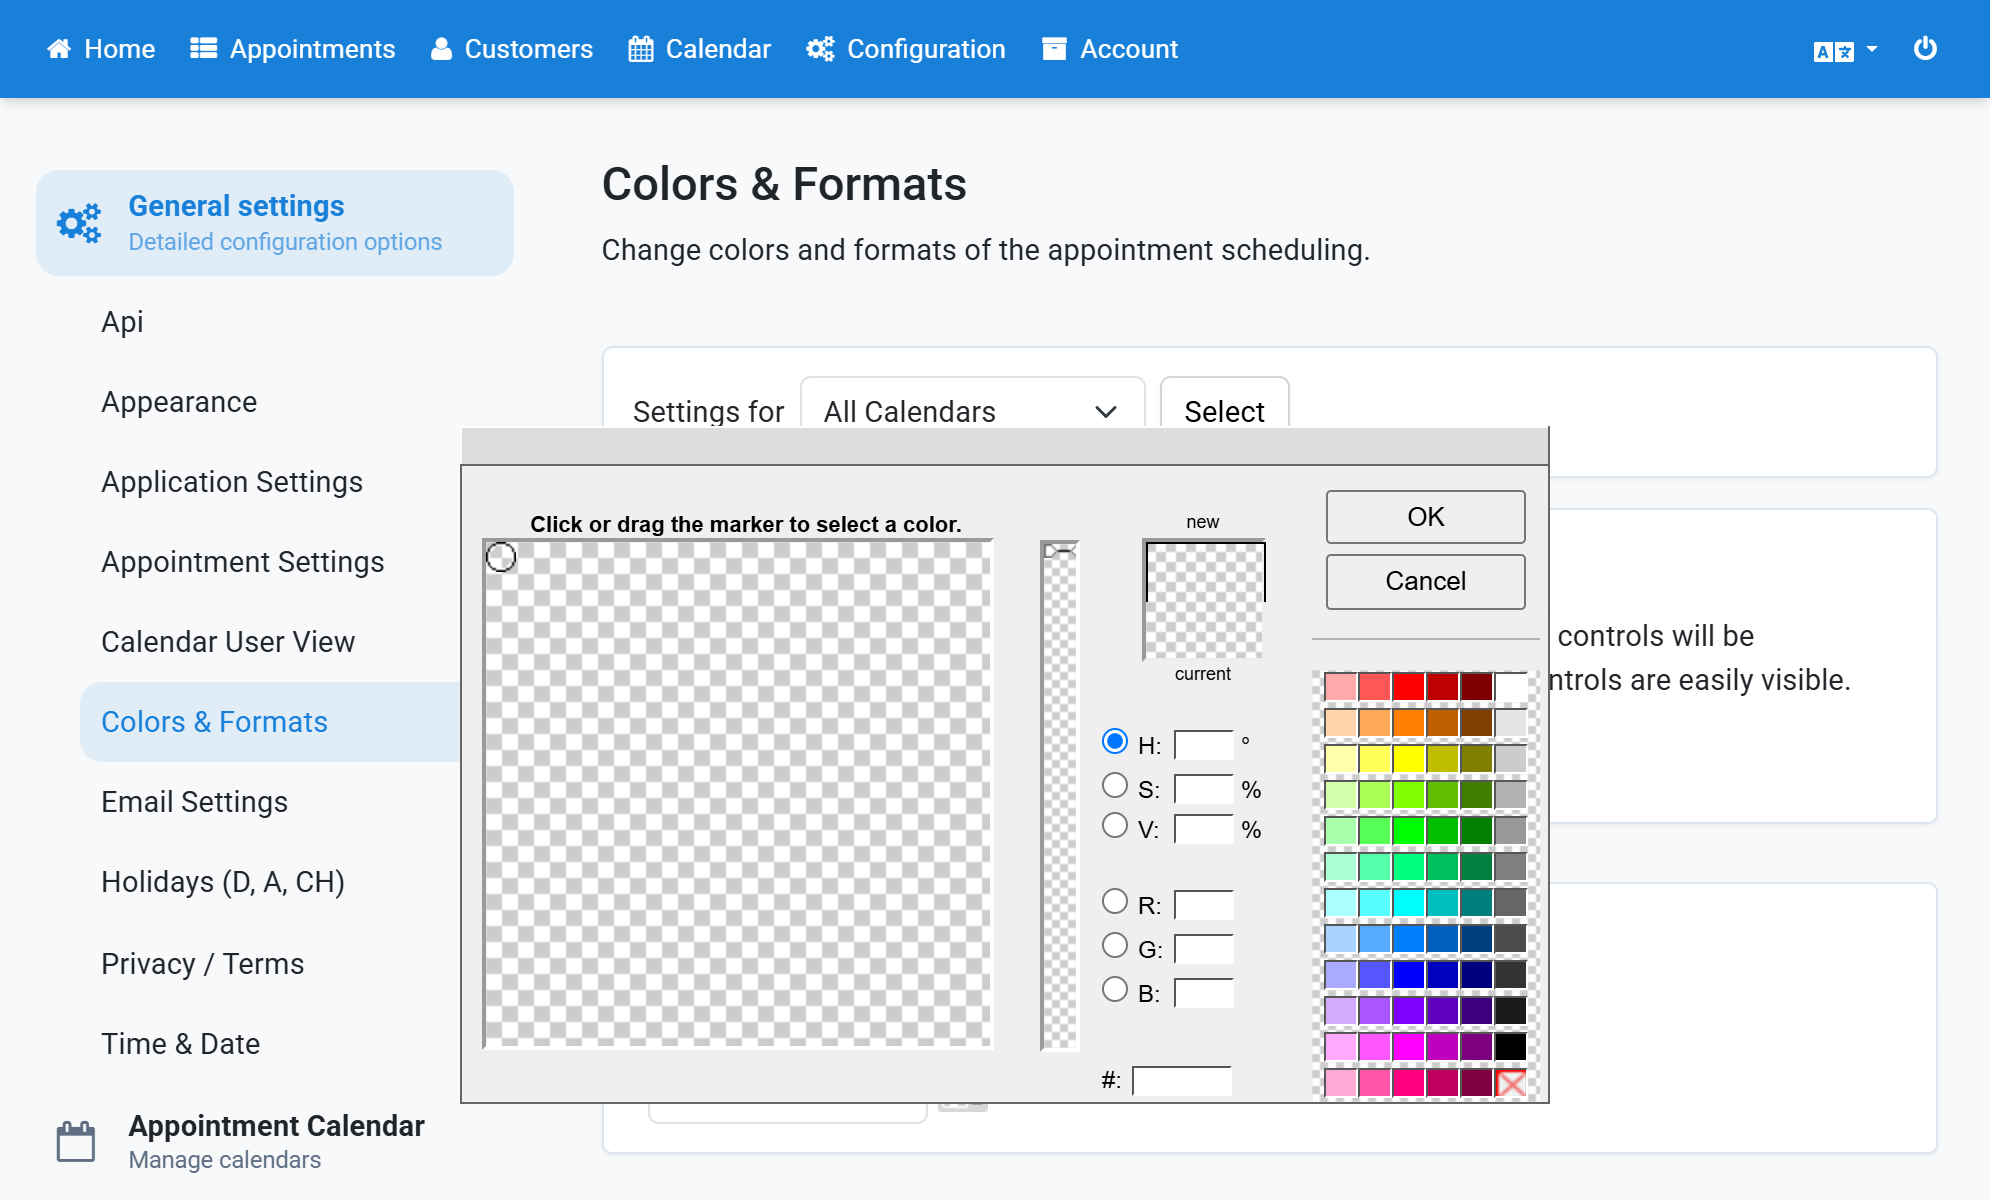Select the H hue radio button
The image size is (1990, 1200).
[1115, 741]
